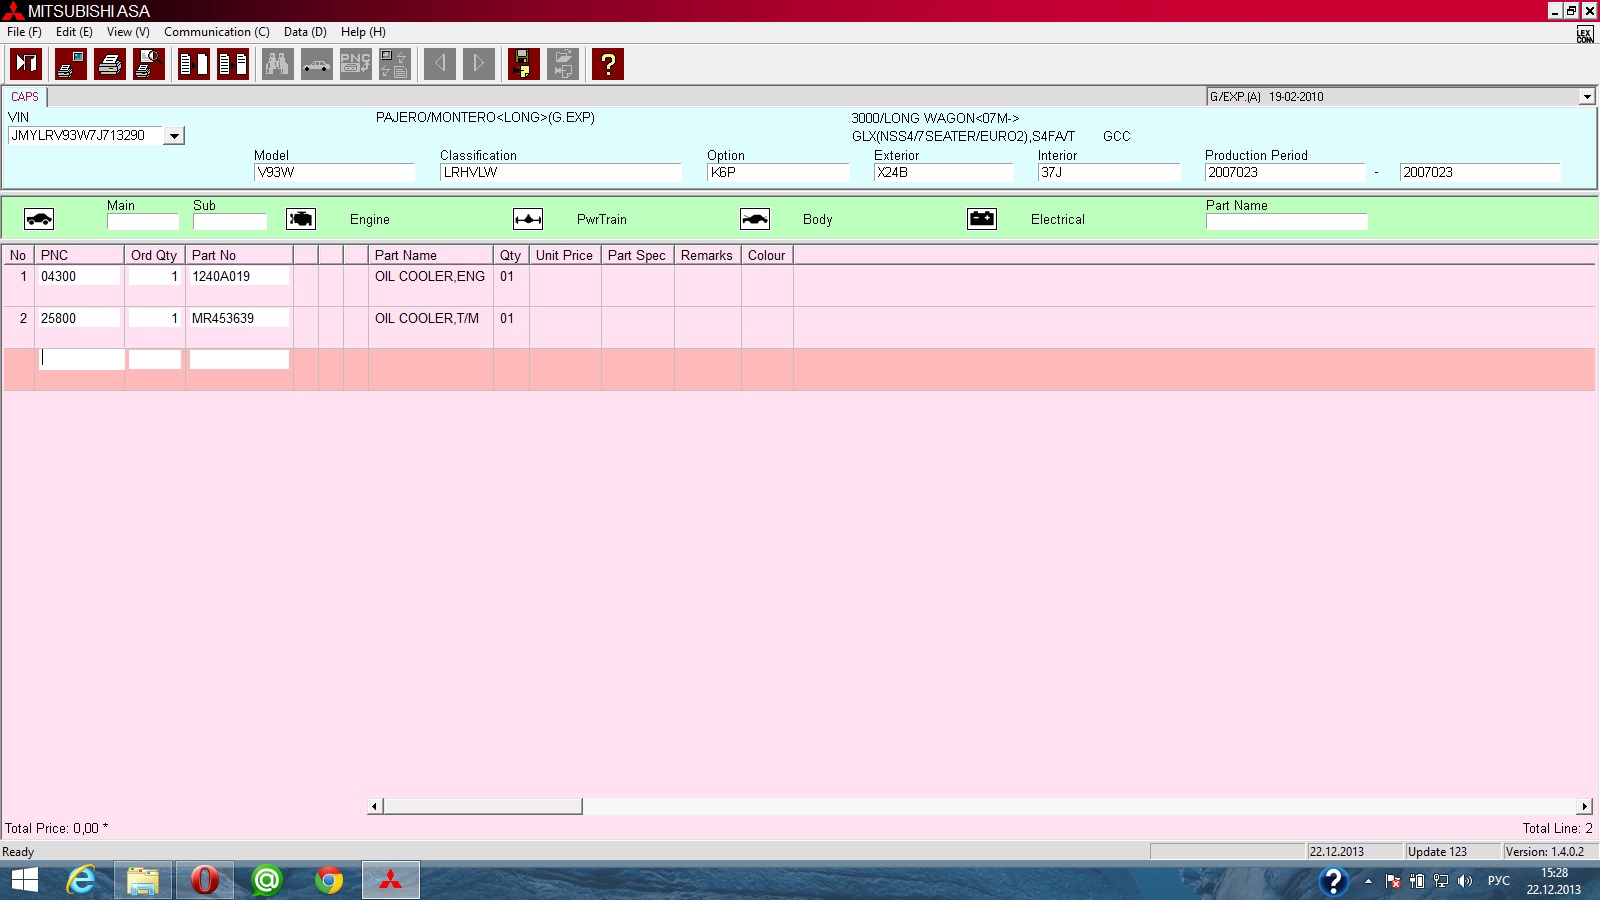Expand the VIN dropdown list
Screen dimensions: 1600x900
tap(174, 136)
